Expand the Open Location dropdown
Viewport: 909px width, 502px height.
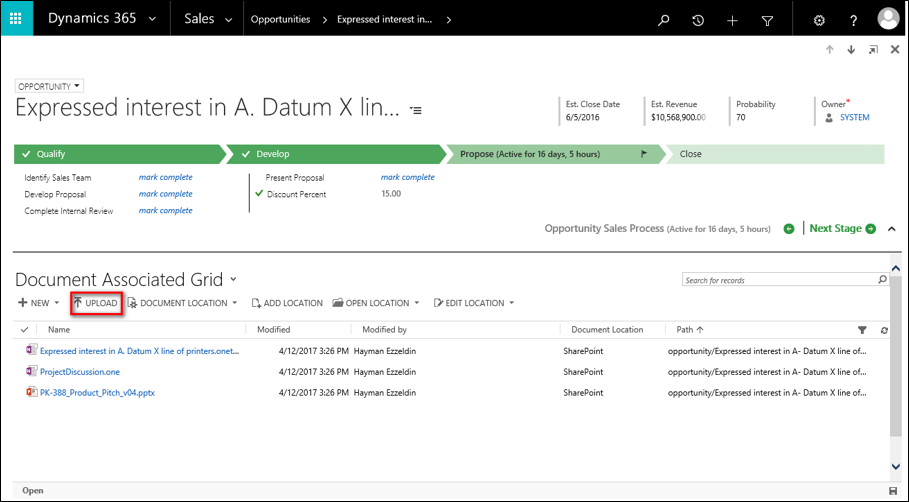point(416,303)
